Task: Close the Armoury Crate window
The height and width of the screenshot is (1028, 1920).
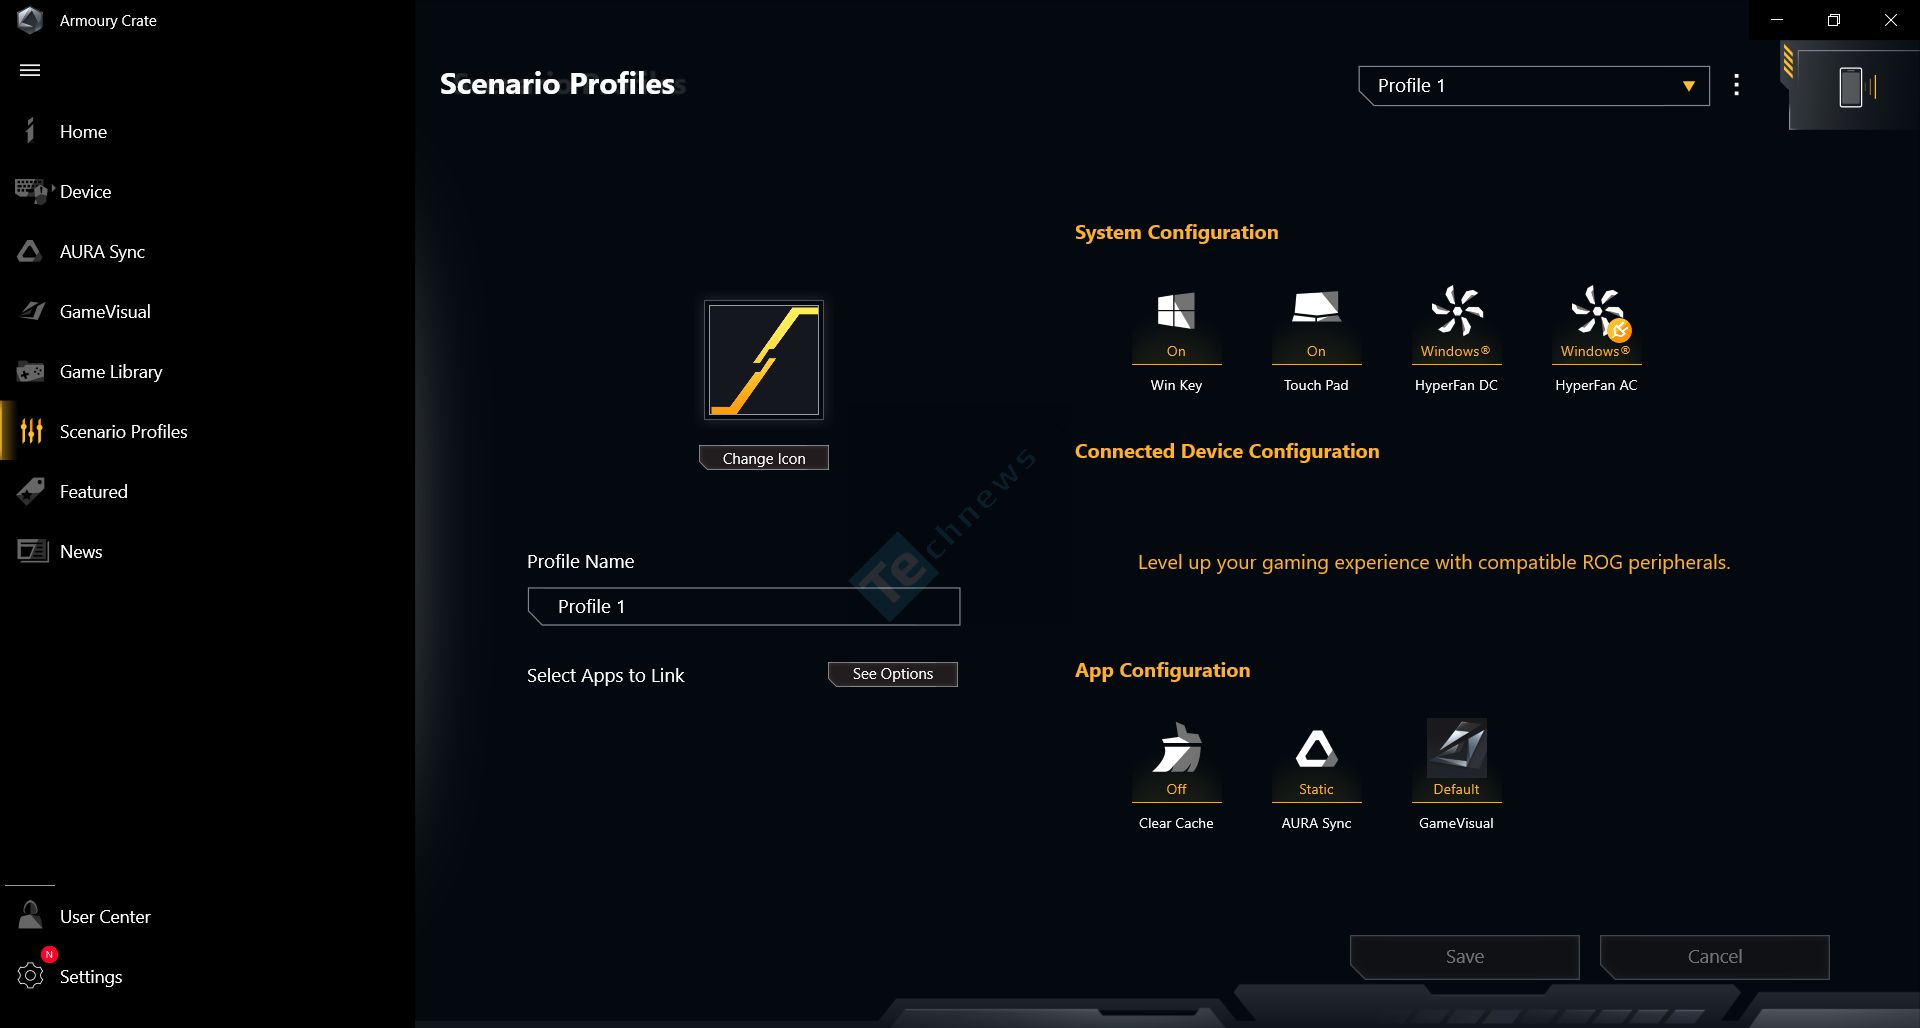Action: click(x=1891, y=20)
